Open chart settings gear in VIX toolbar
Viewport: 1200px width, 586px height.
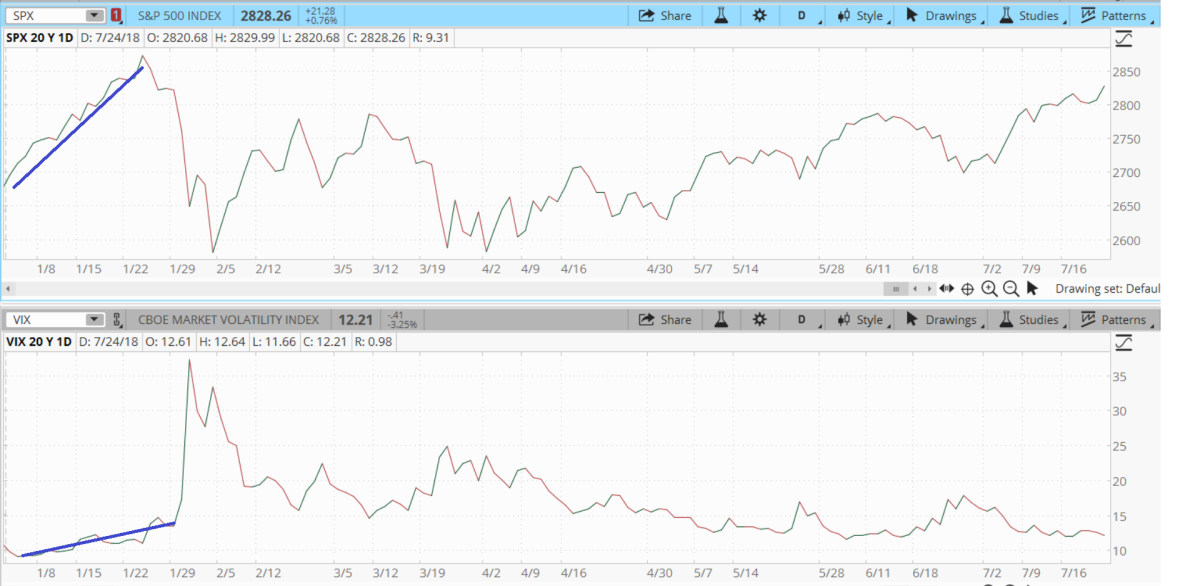coord(759,320)
